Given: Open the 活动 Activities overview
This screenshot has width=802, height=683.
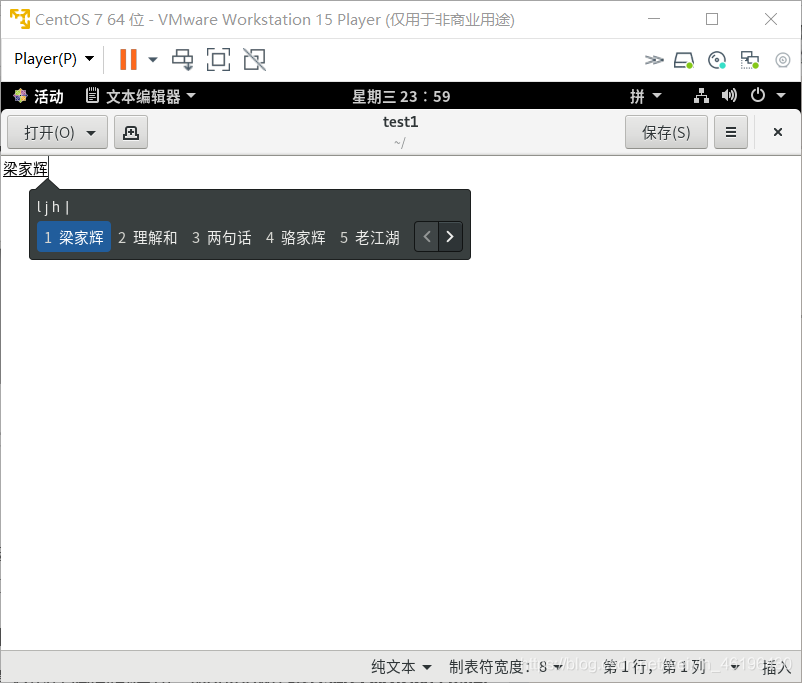Looking at the screenshot, I should coord(38,96).
